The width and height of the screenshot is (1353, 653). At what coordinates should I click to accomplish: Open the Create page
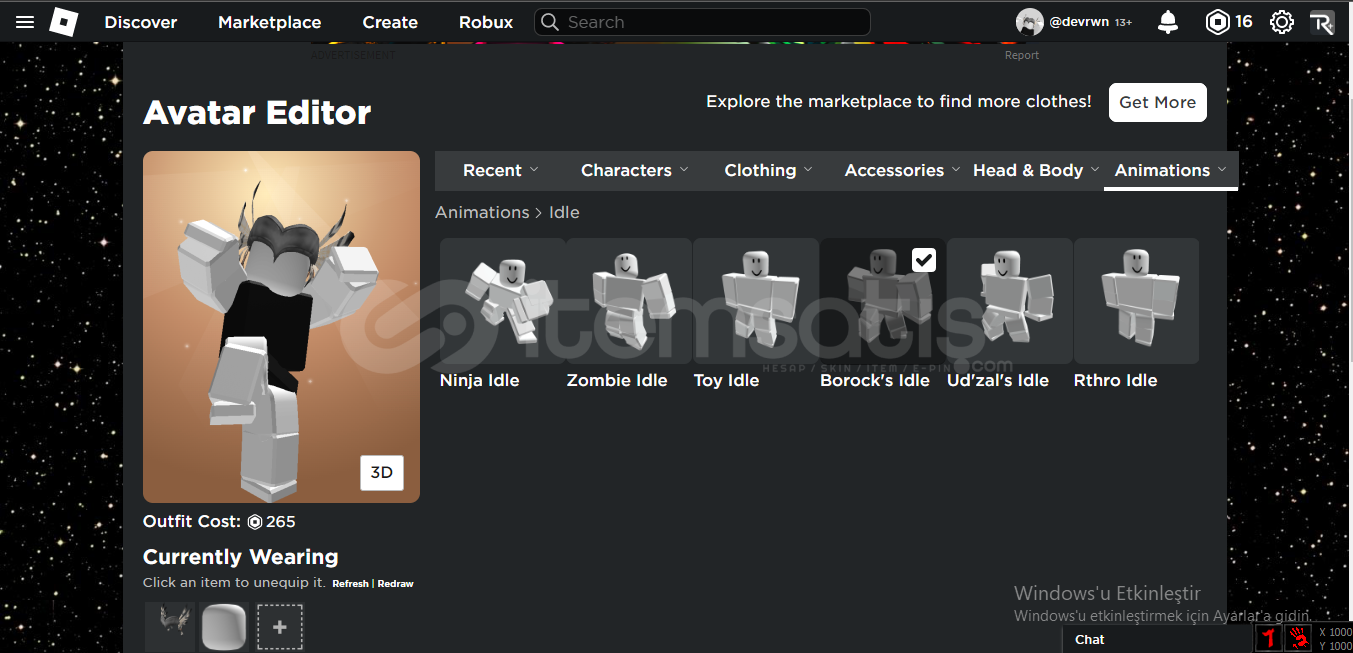pos(390,22)
